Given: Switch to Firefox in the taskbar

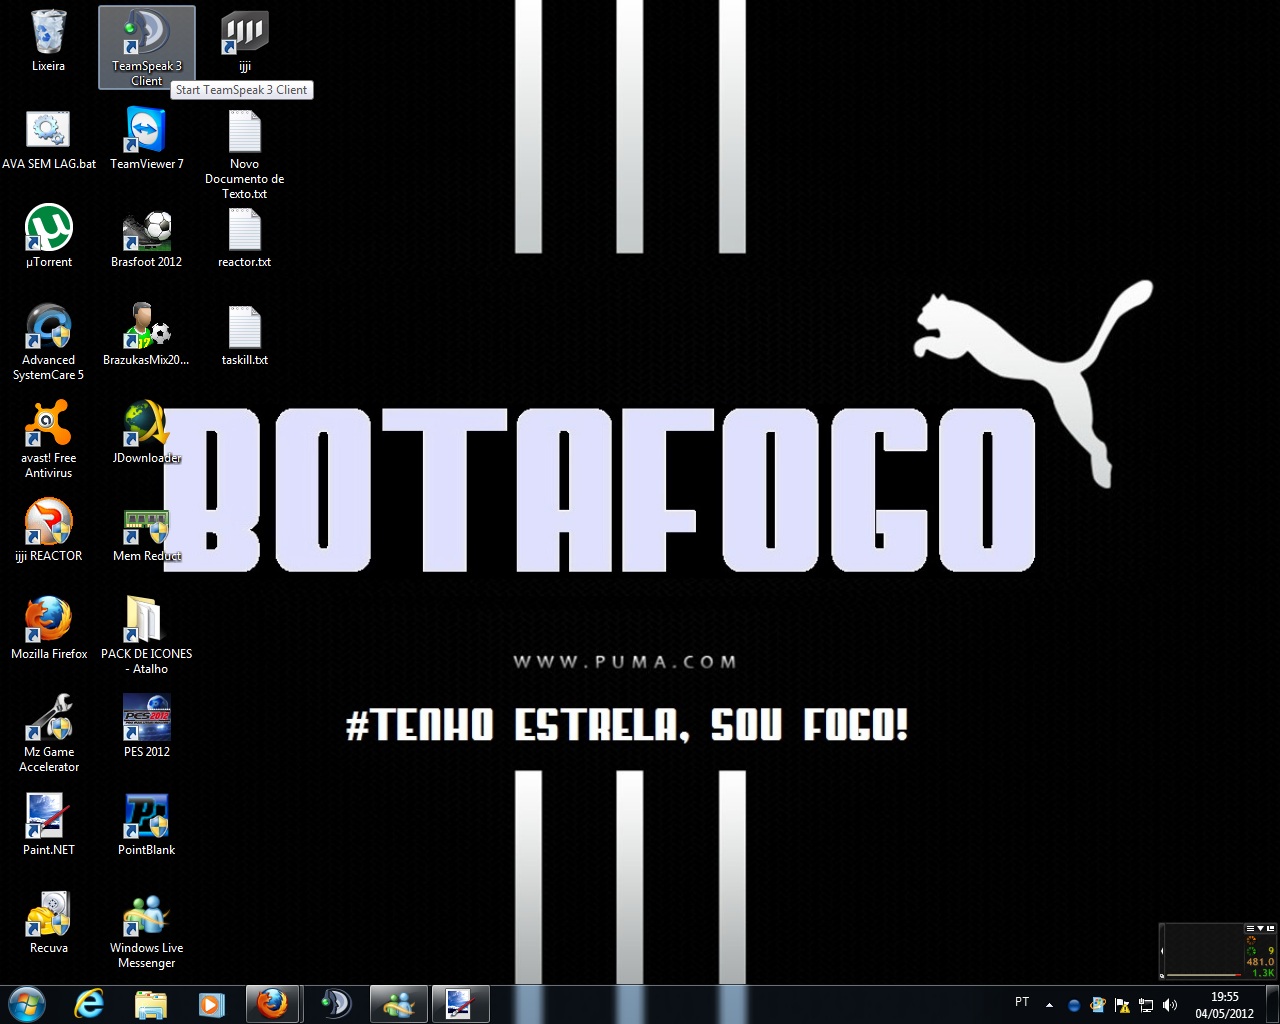Looking at the screenshot, I should [272, 1003].
